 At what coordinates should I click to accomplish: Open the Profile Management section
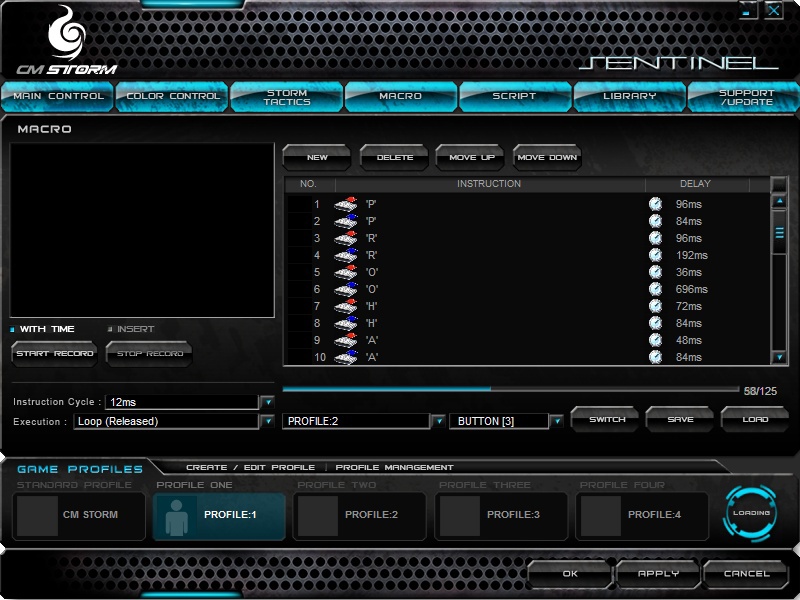click(394, 467)
